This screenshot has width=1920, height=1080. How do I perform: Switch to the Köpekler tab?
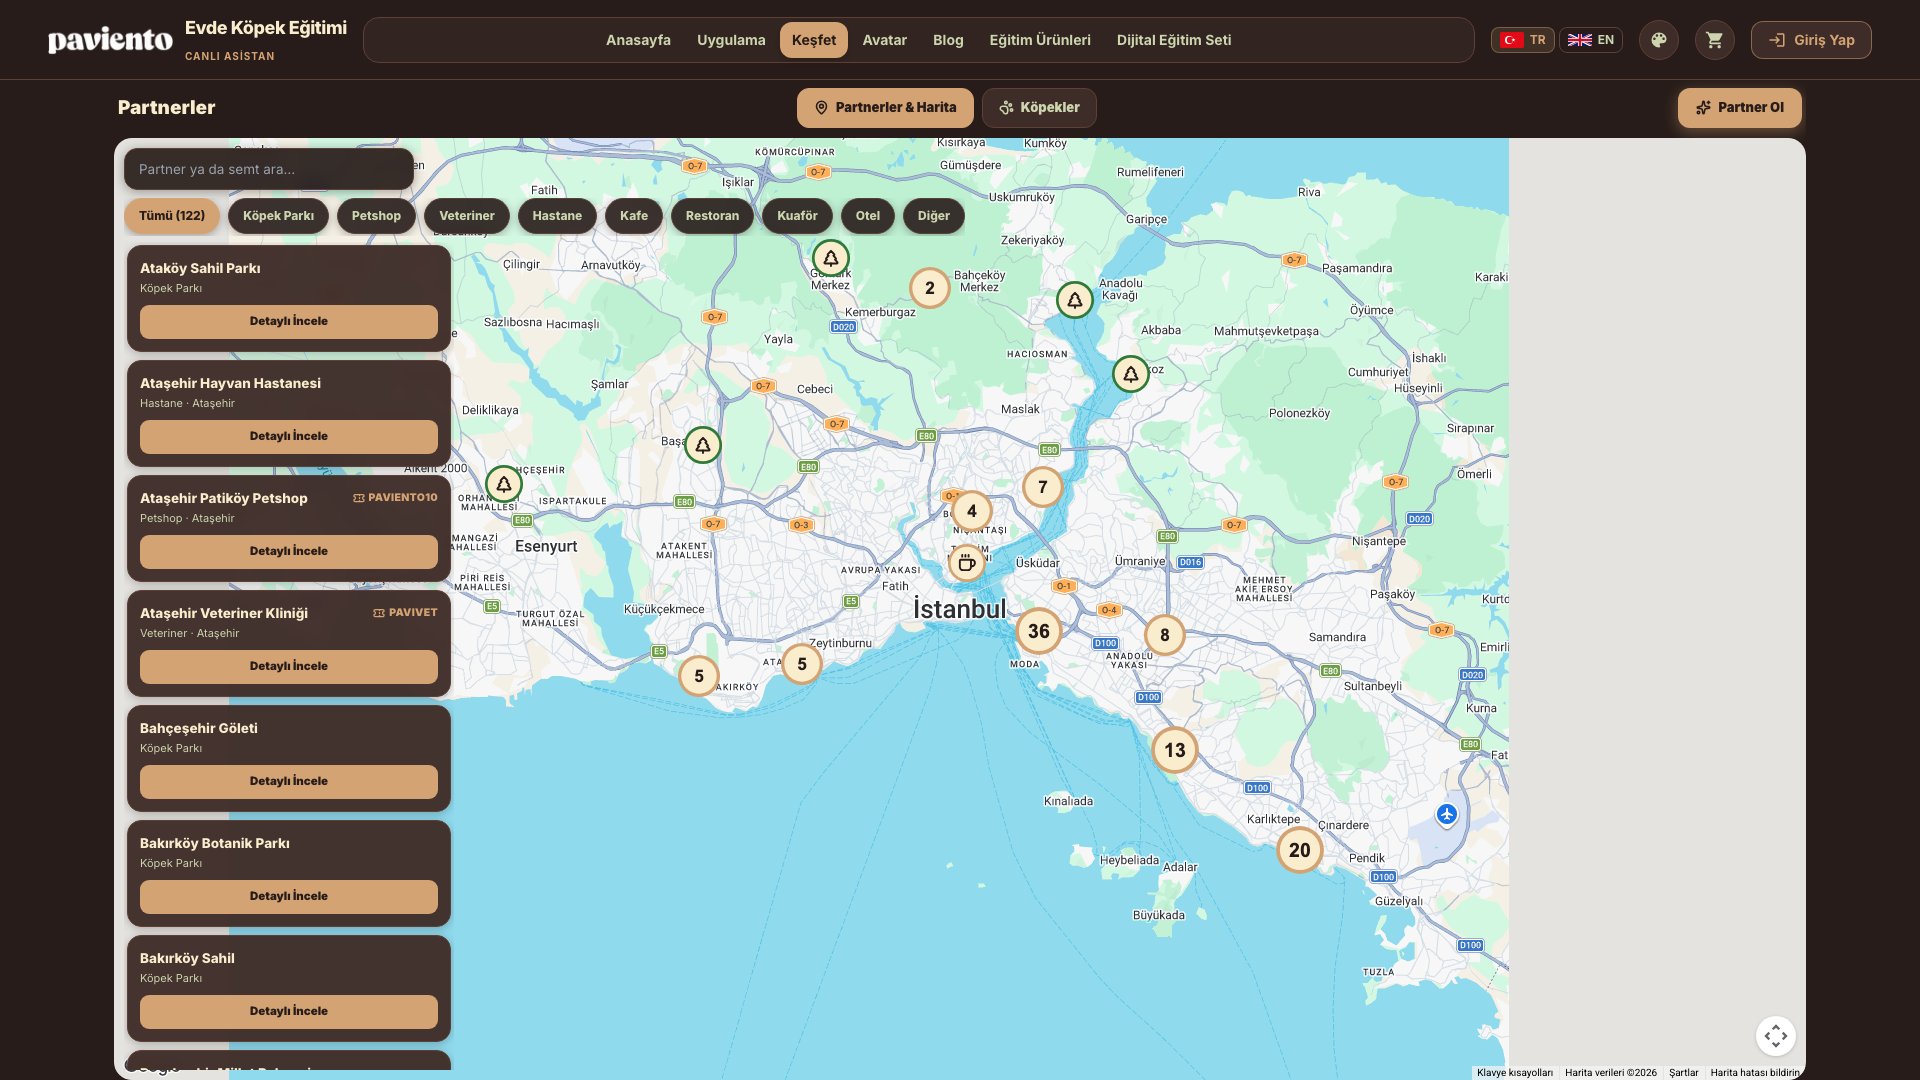pyautogui.click(x=1039, y=108)
